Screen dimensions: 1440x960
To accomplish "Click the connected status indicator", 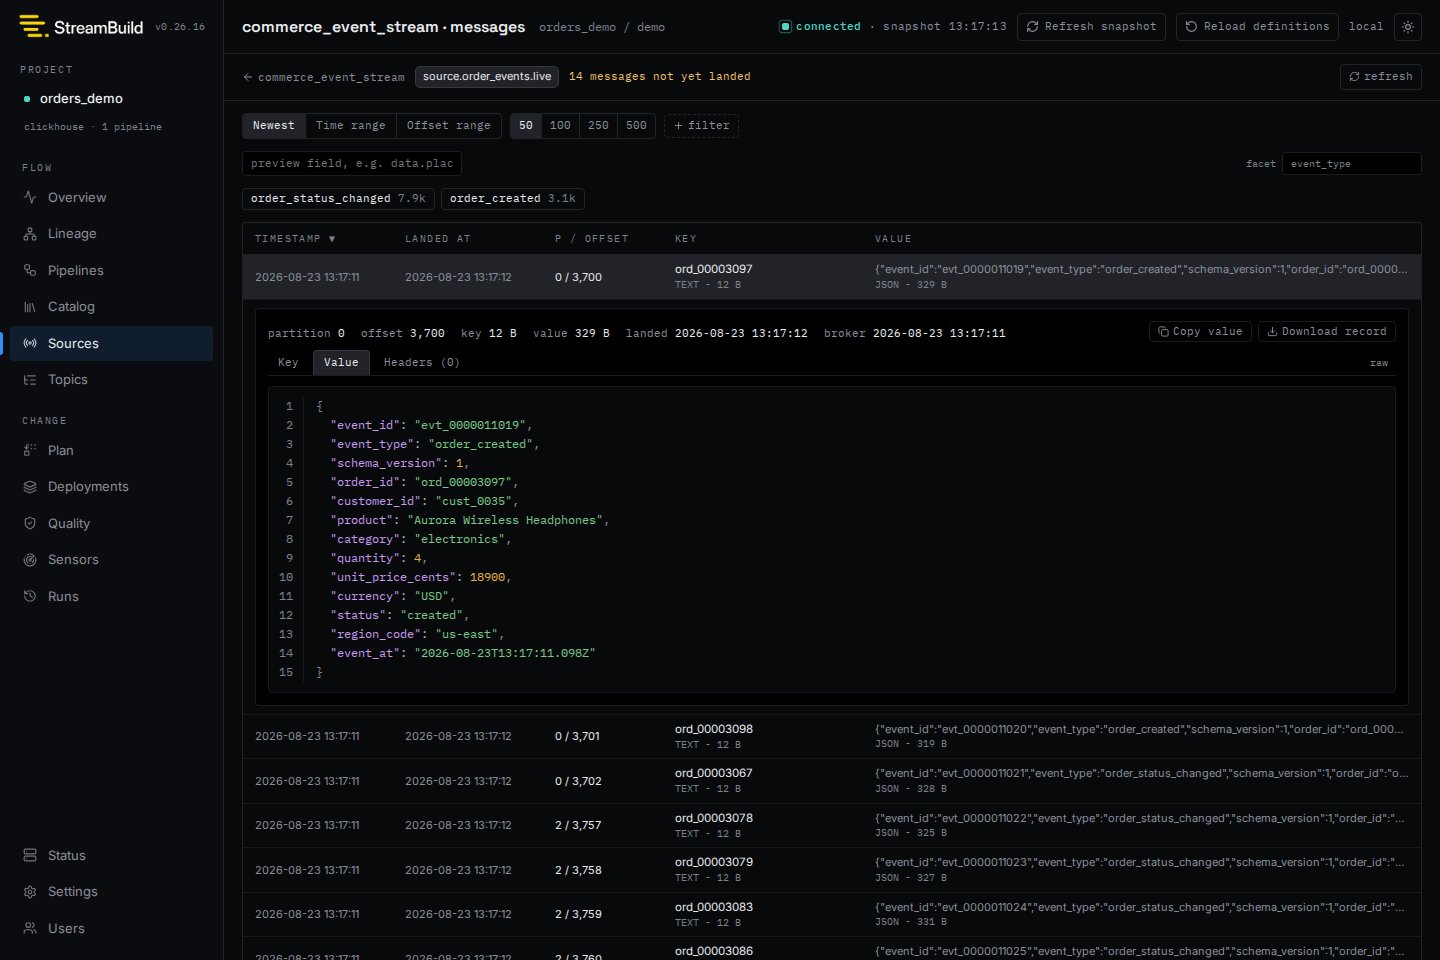I will (820, 27).
